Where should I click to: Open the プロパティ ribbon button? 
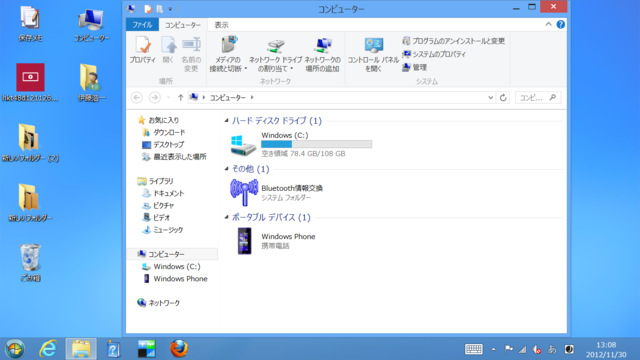tap(143, 49)
